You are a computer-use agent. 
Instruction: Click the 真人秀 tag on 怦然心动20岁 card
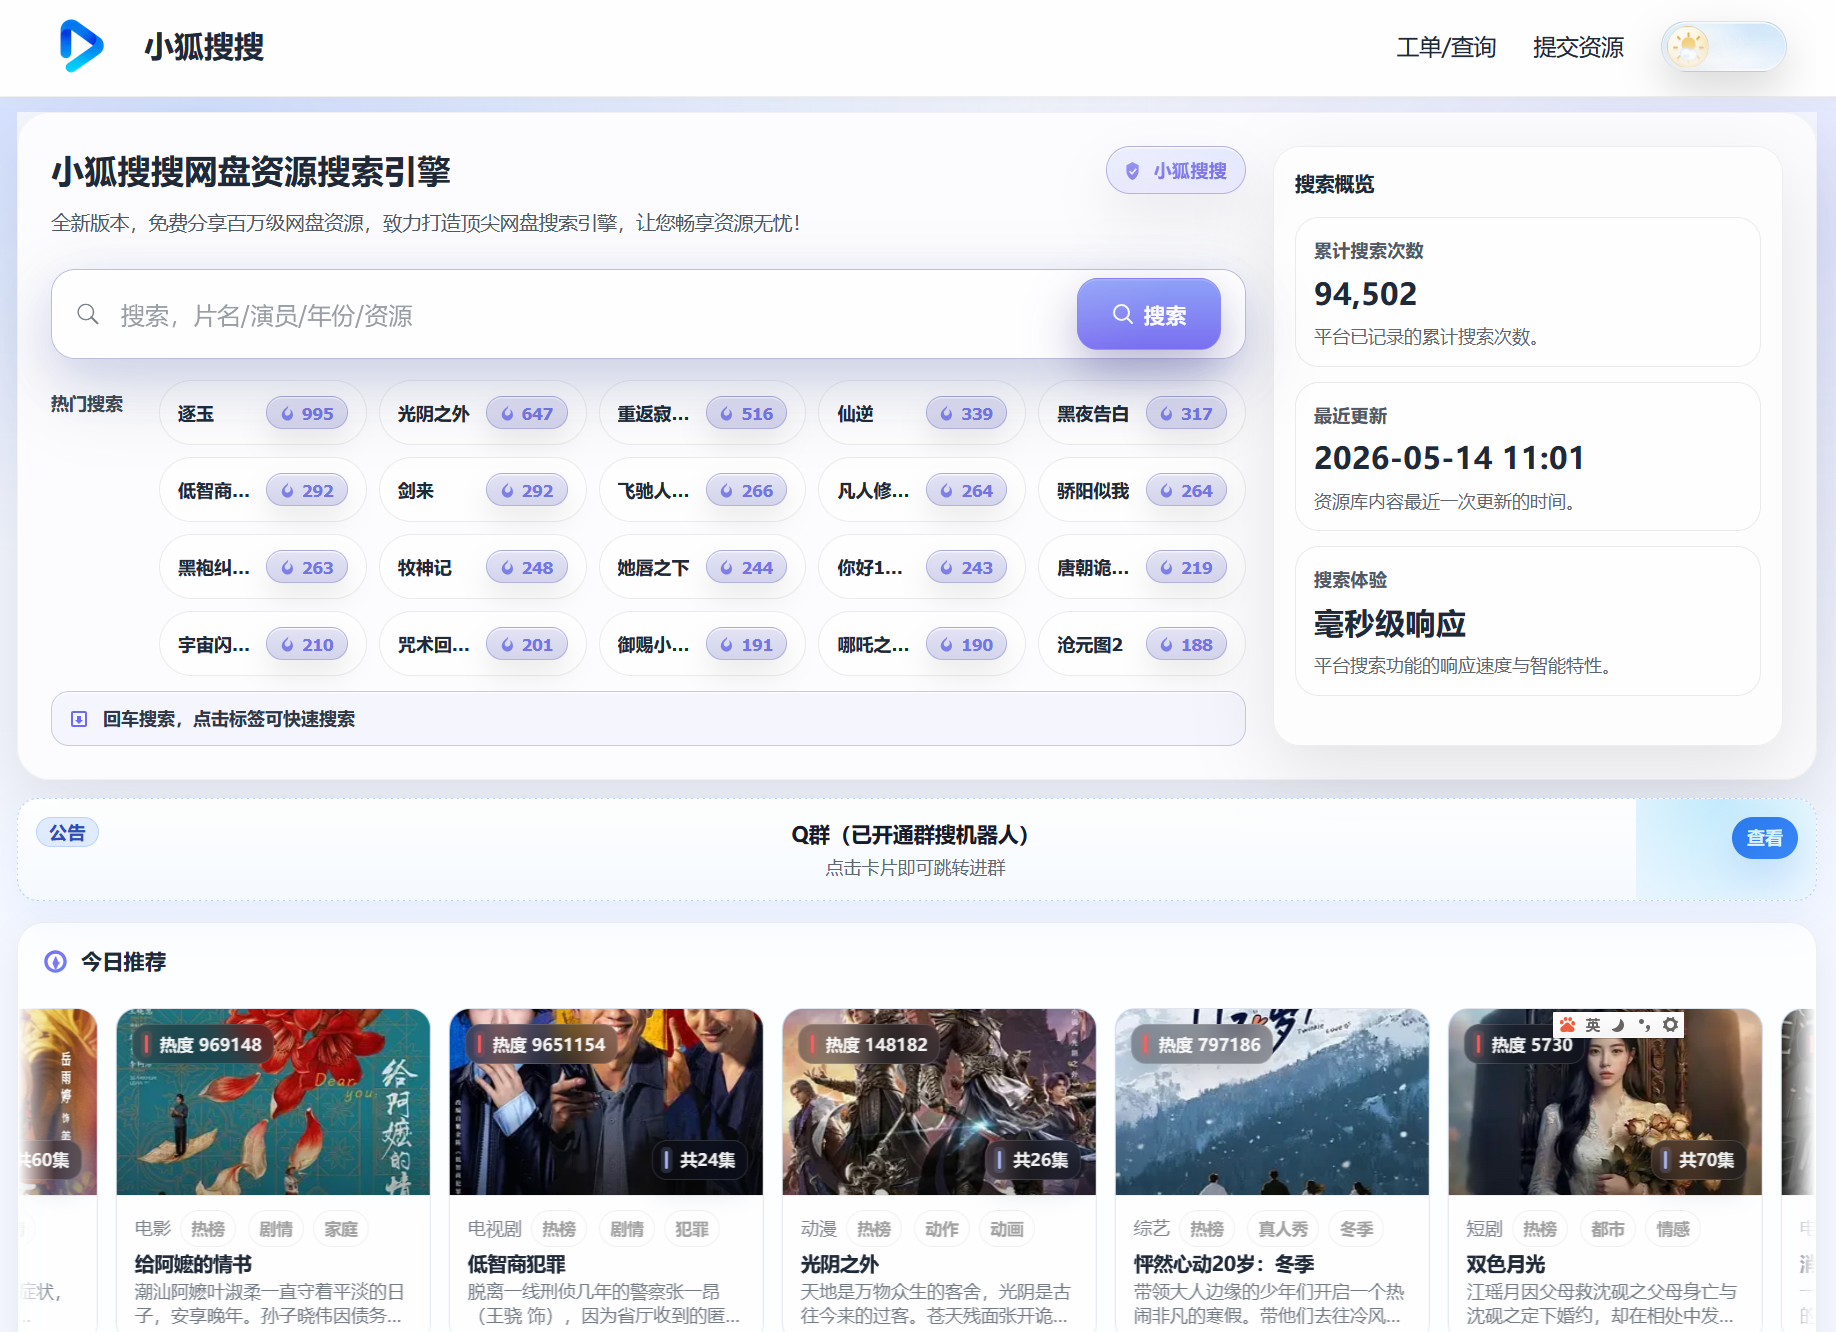pos(1283,1229)
